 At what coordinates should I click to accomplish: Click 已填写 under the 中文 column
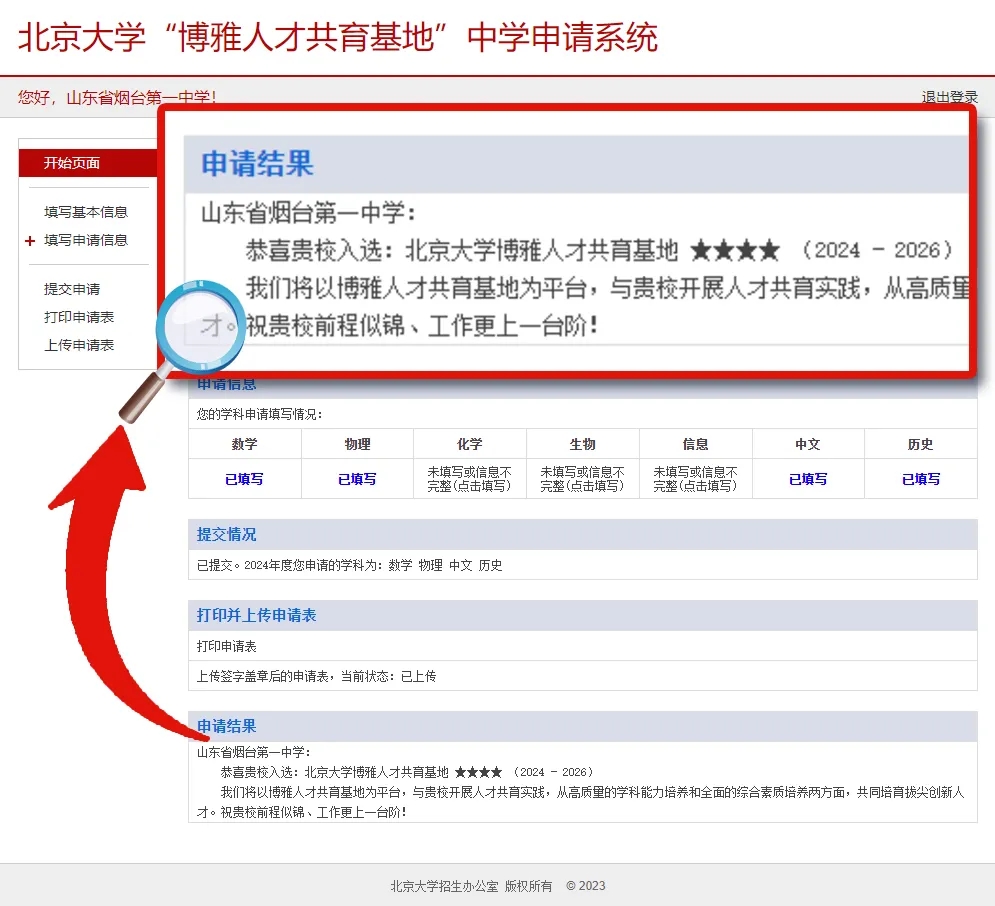(x=808, y=479)
